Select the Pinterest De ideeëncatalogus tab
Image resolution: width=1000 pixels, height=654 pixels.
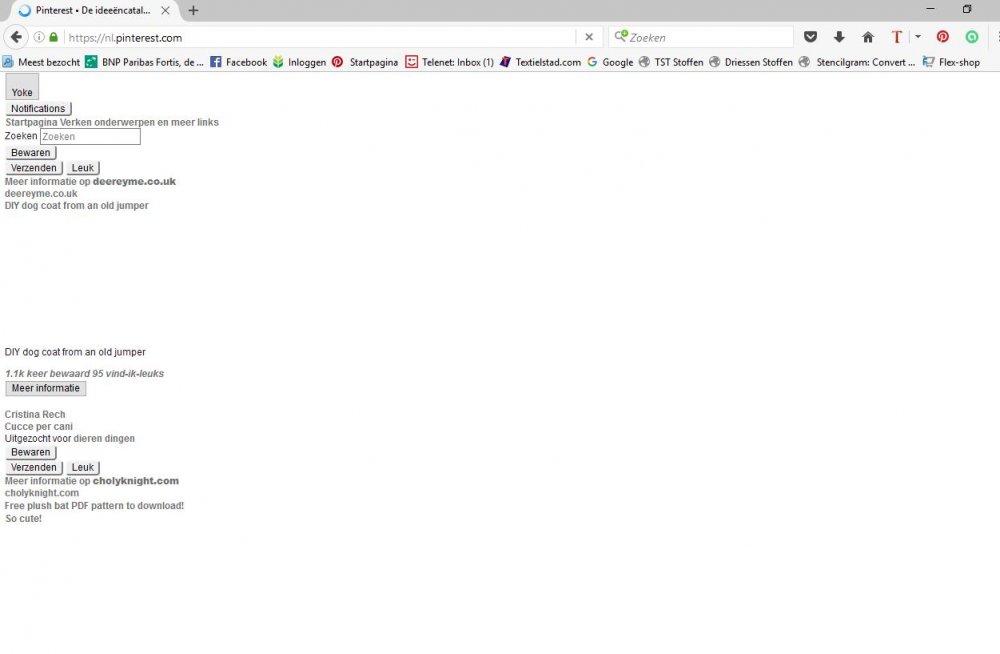pyautogui.click(x=92, y=10)
